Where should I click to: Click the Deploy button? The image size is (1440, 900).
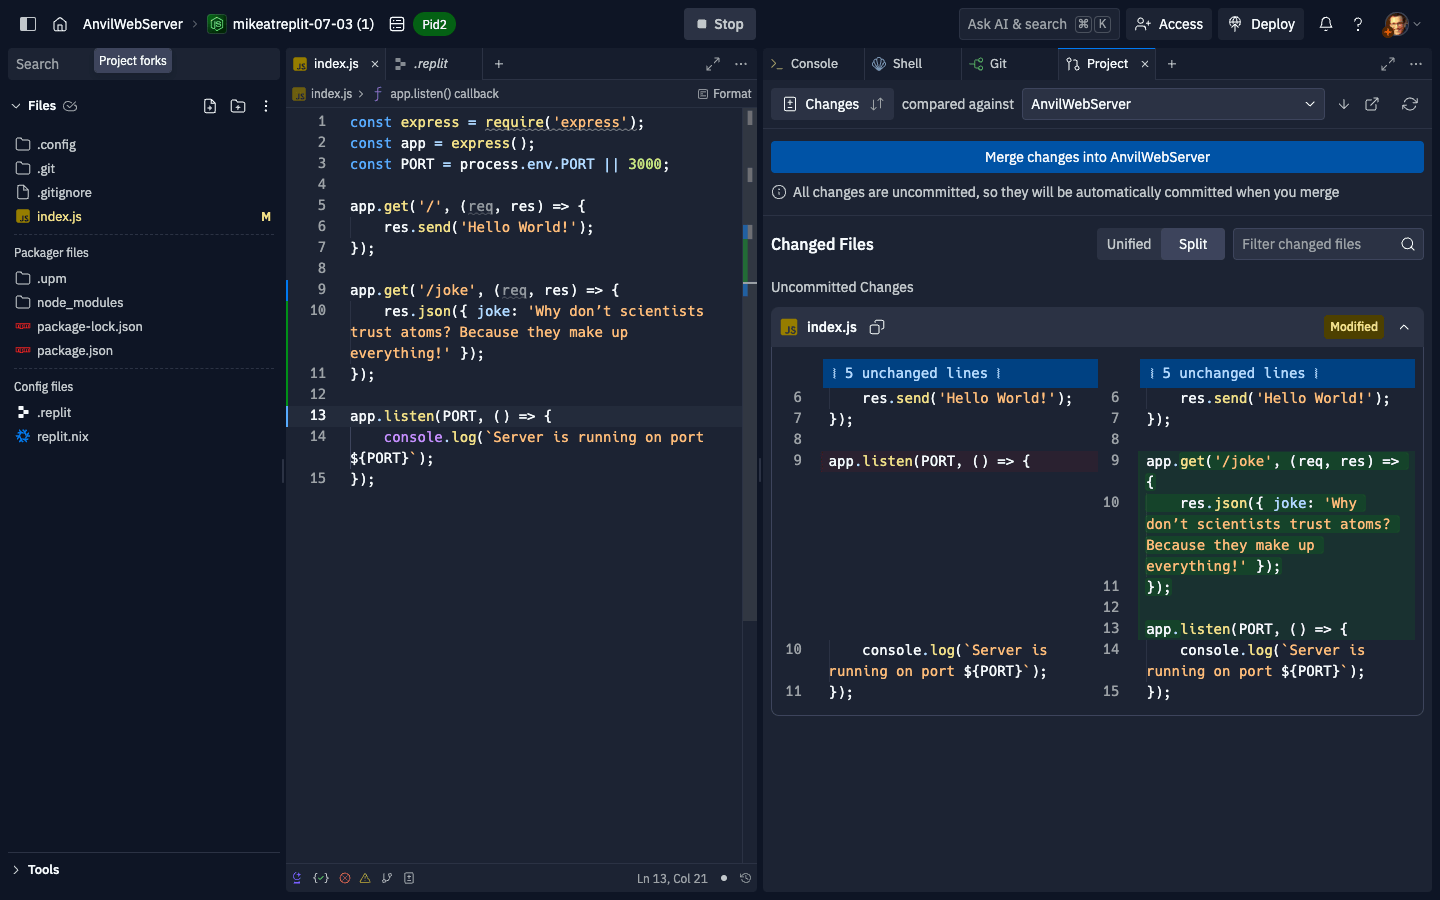click(1262, 24)
